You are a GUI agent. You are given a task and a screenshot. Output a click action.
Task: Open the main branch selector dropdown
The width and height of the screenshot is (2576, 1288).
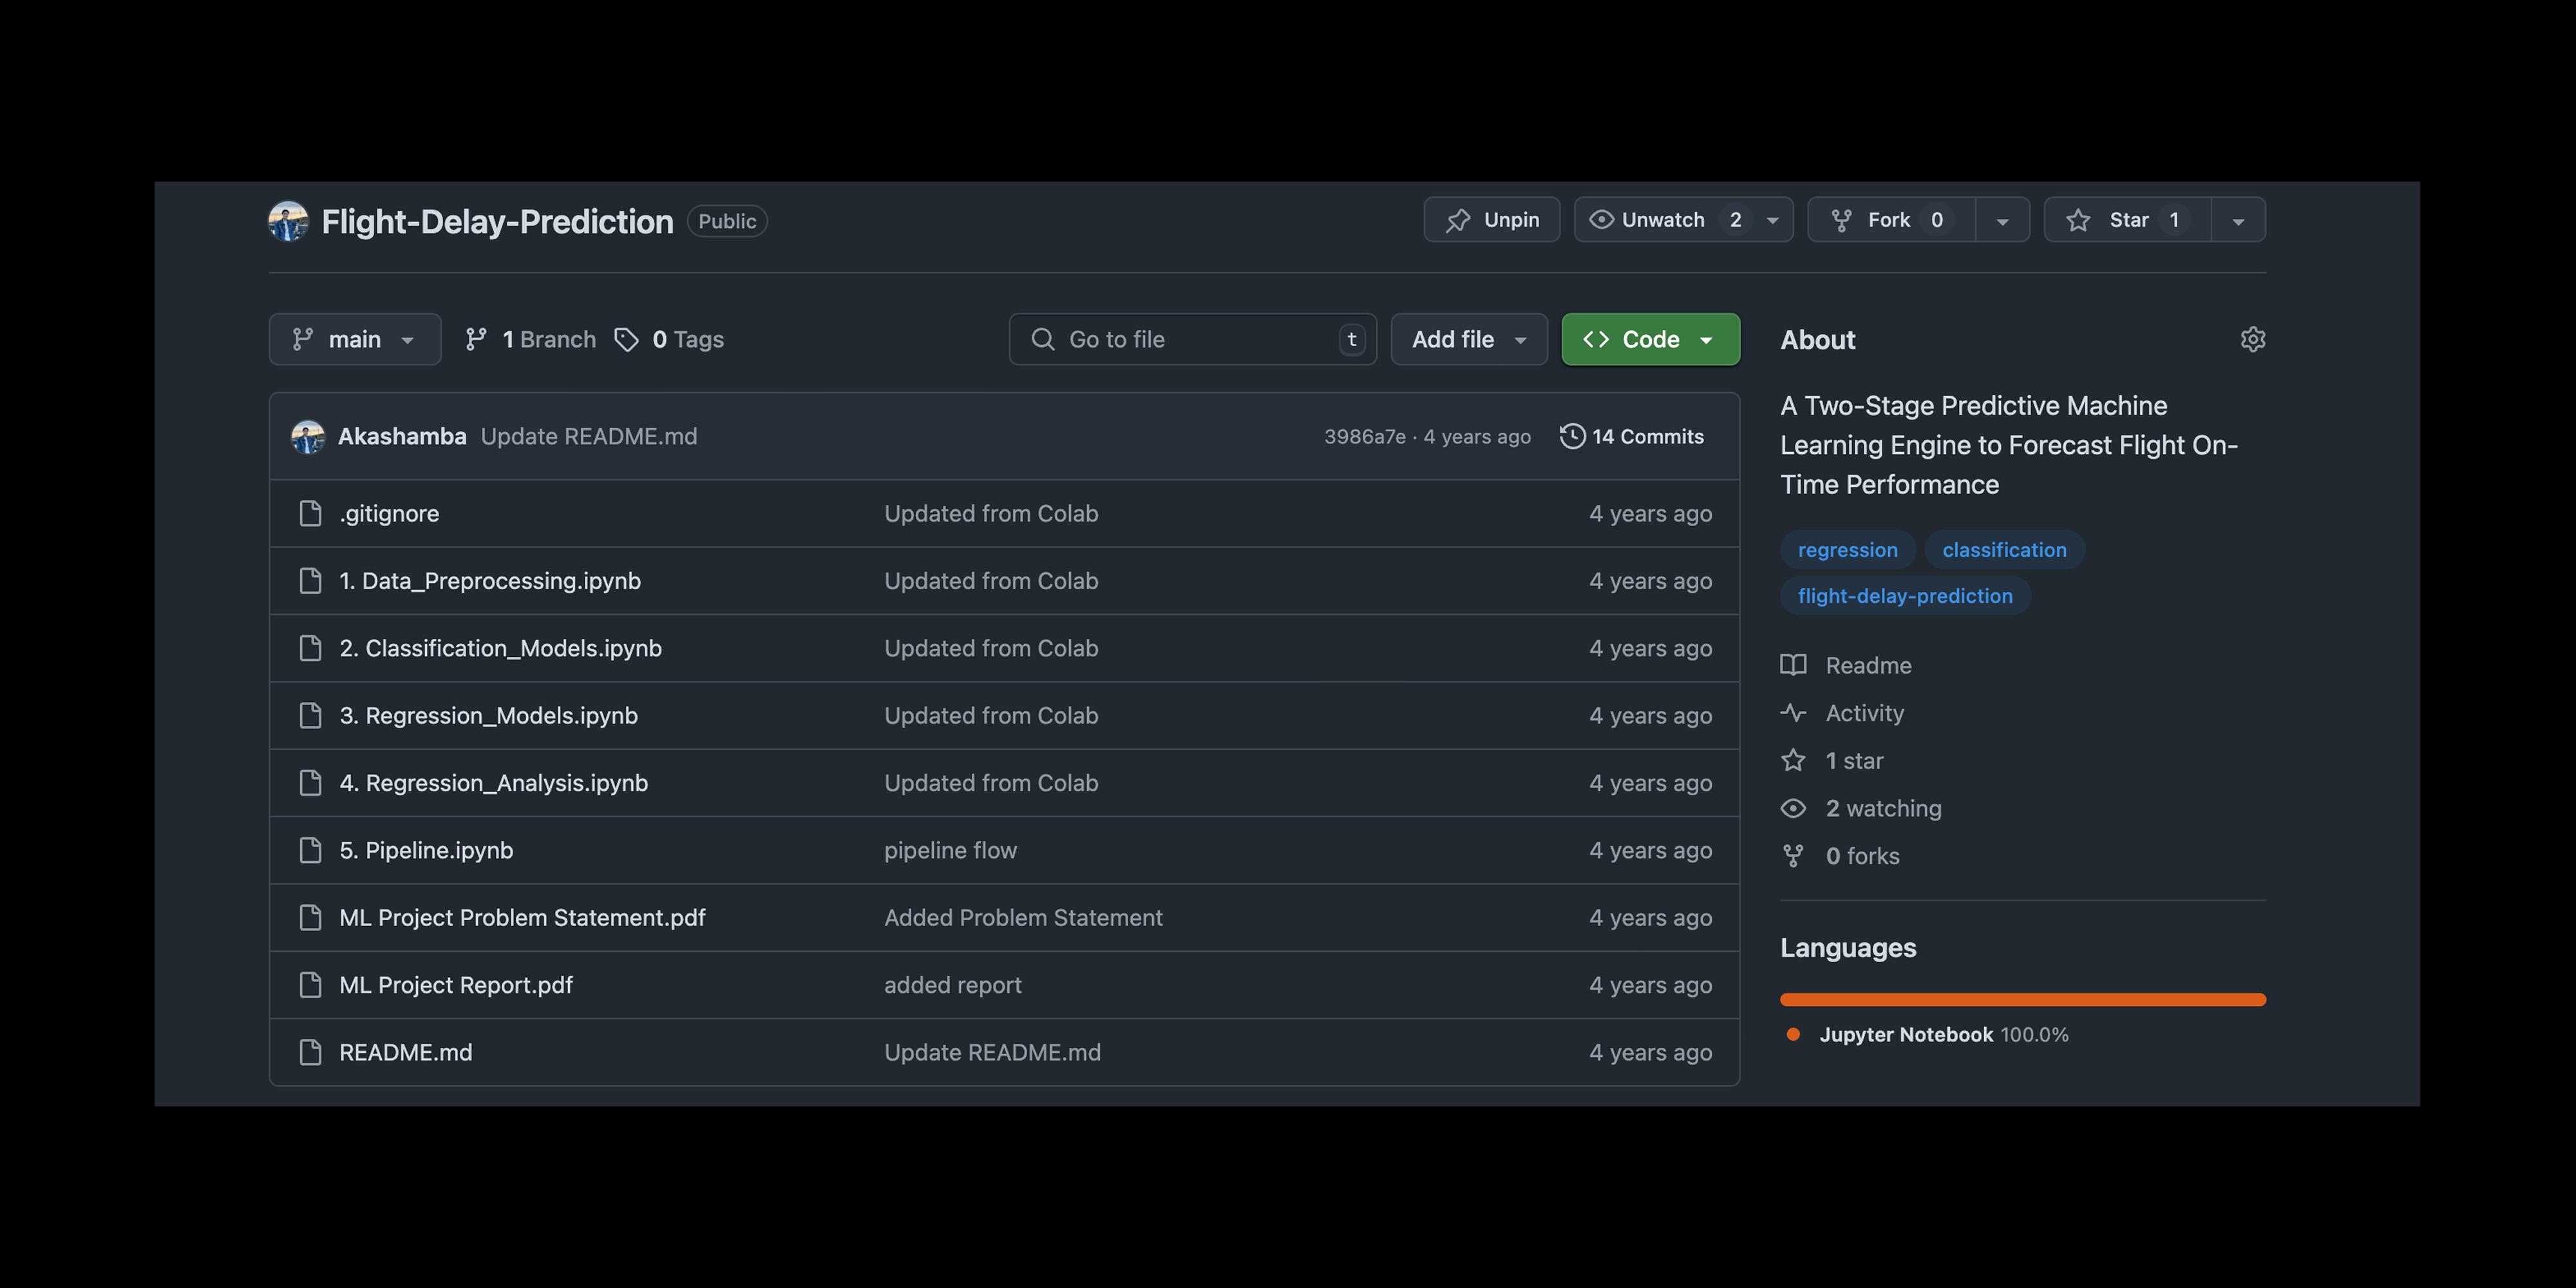point(354,339)
